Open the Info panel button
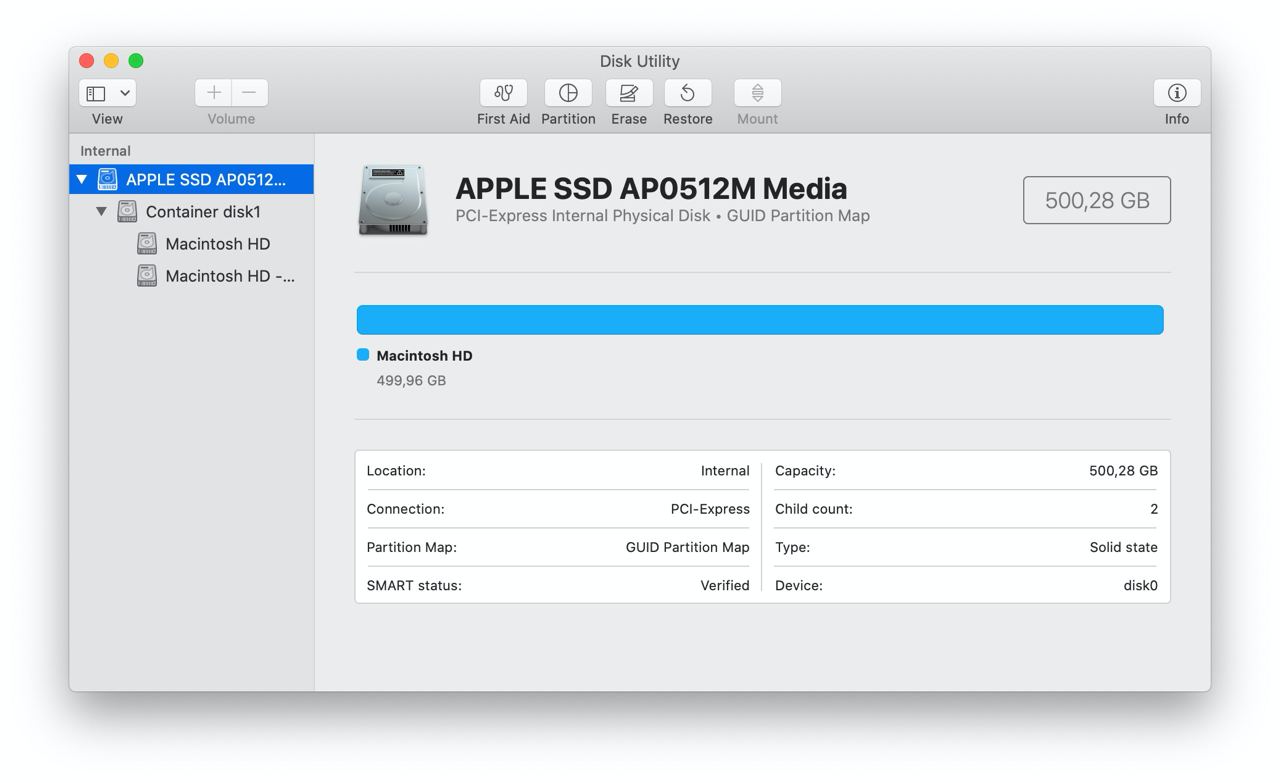This screenshot has height=783, width=1280. coord(1177,93)
